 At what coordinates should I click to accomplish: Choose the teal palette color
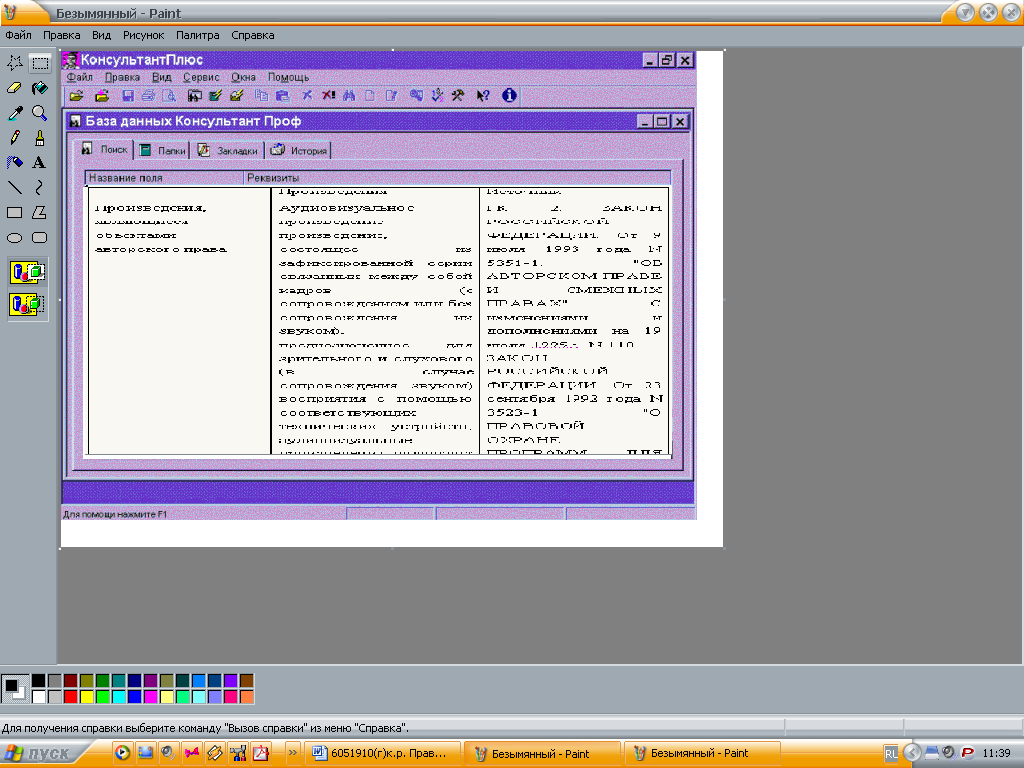[118, 681]
